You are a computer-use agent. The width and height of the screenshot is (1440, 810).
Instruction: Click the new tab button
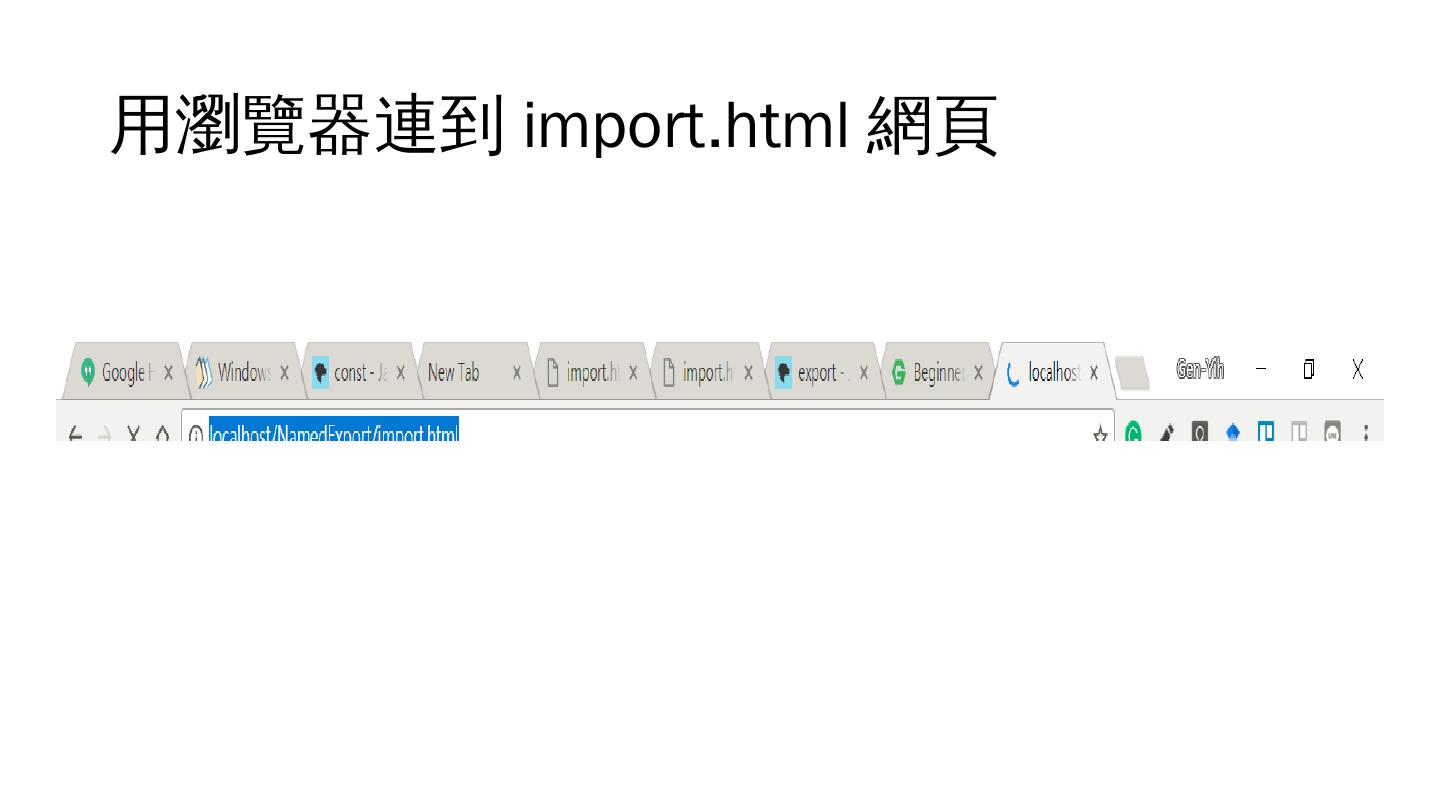[x=1132, y=373]
